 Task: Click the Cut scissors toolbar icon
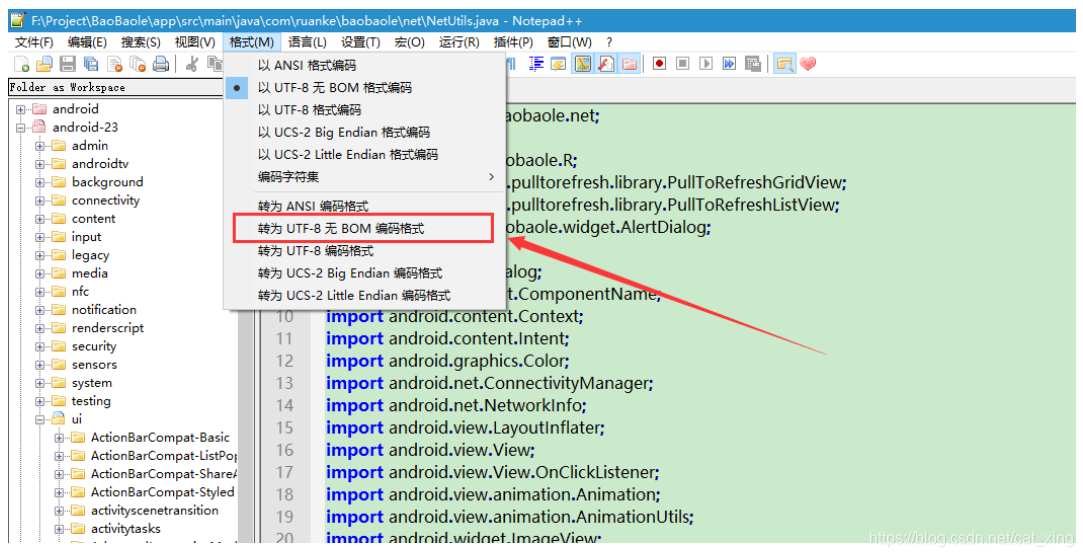tap(193, 64)
